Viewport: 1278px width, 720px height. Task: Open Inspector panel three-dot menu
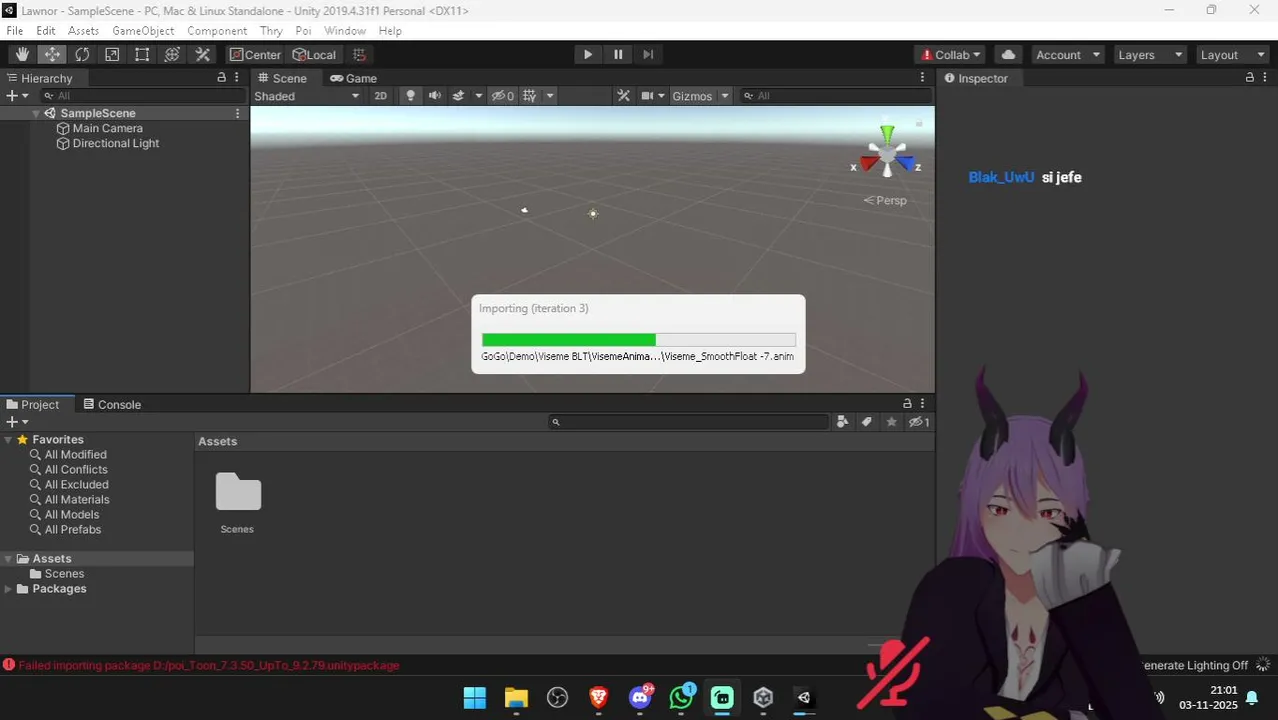[x=1265, y=78]
